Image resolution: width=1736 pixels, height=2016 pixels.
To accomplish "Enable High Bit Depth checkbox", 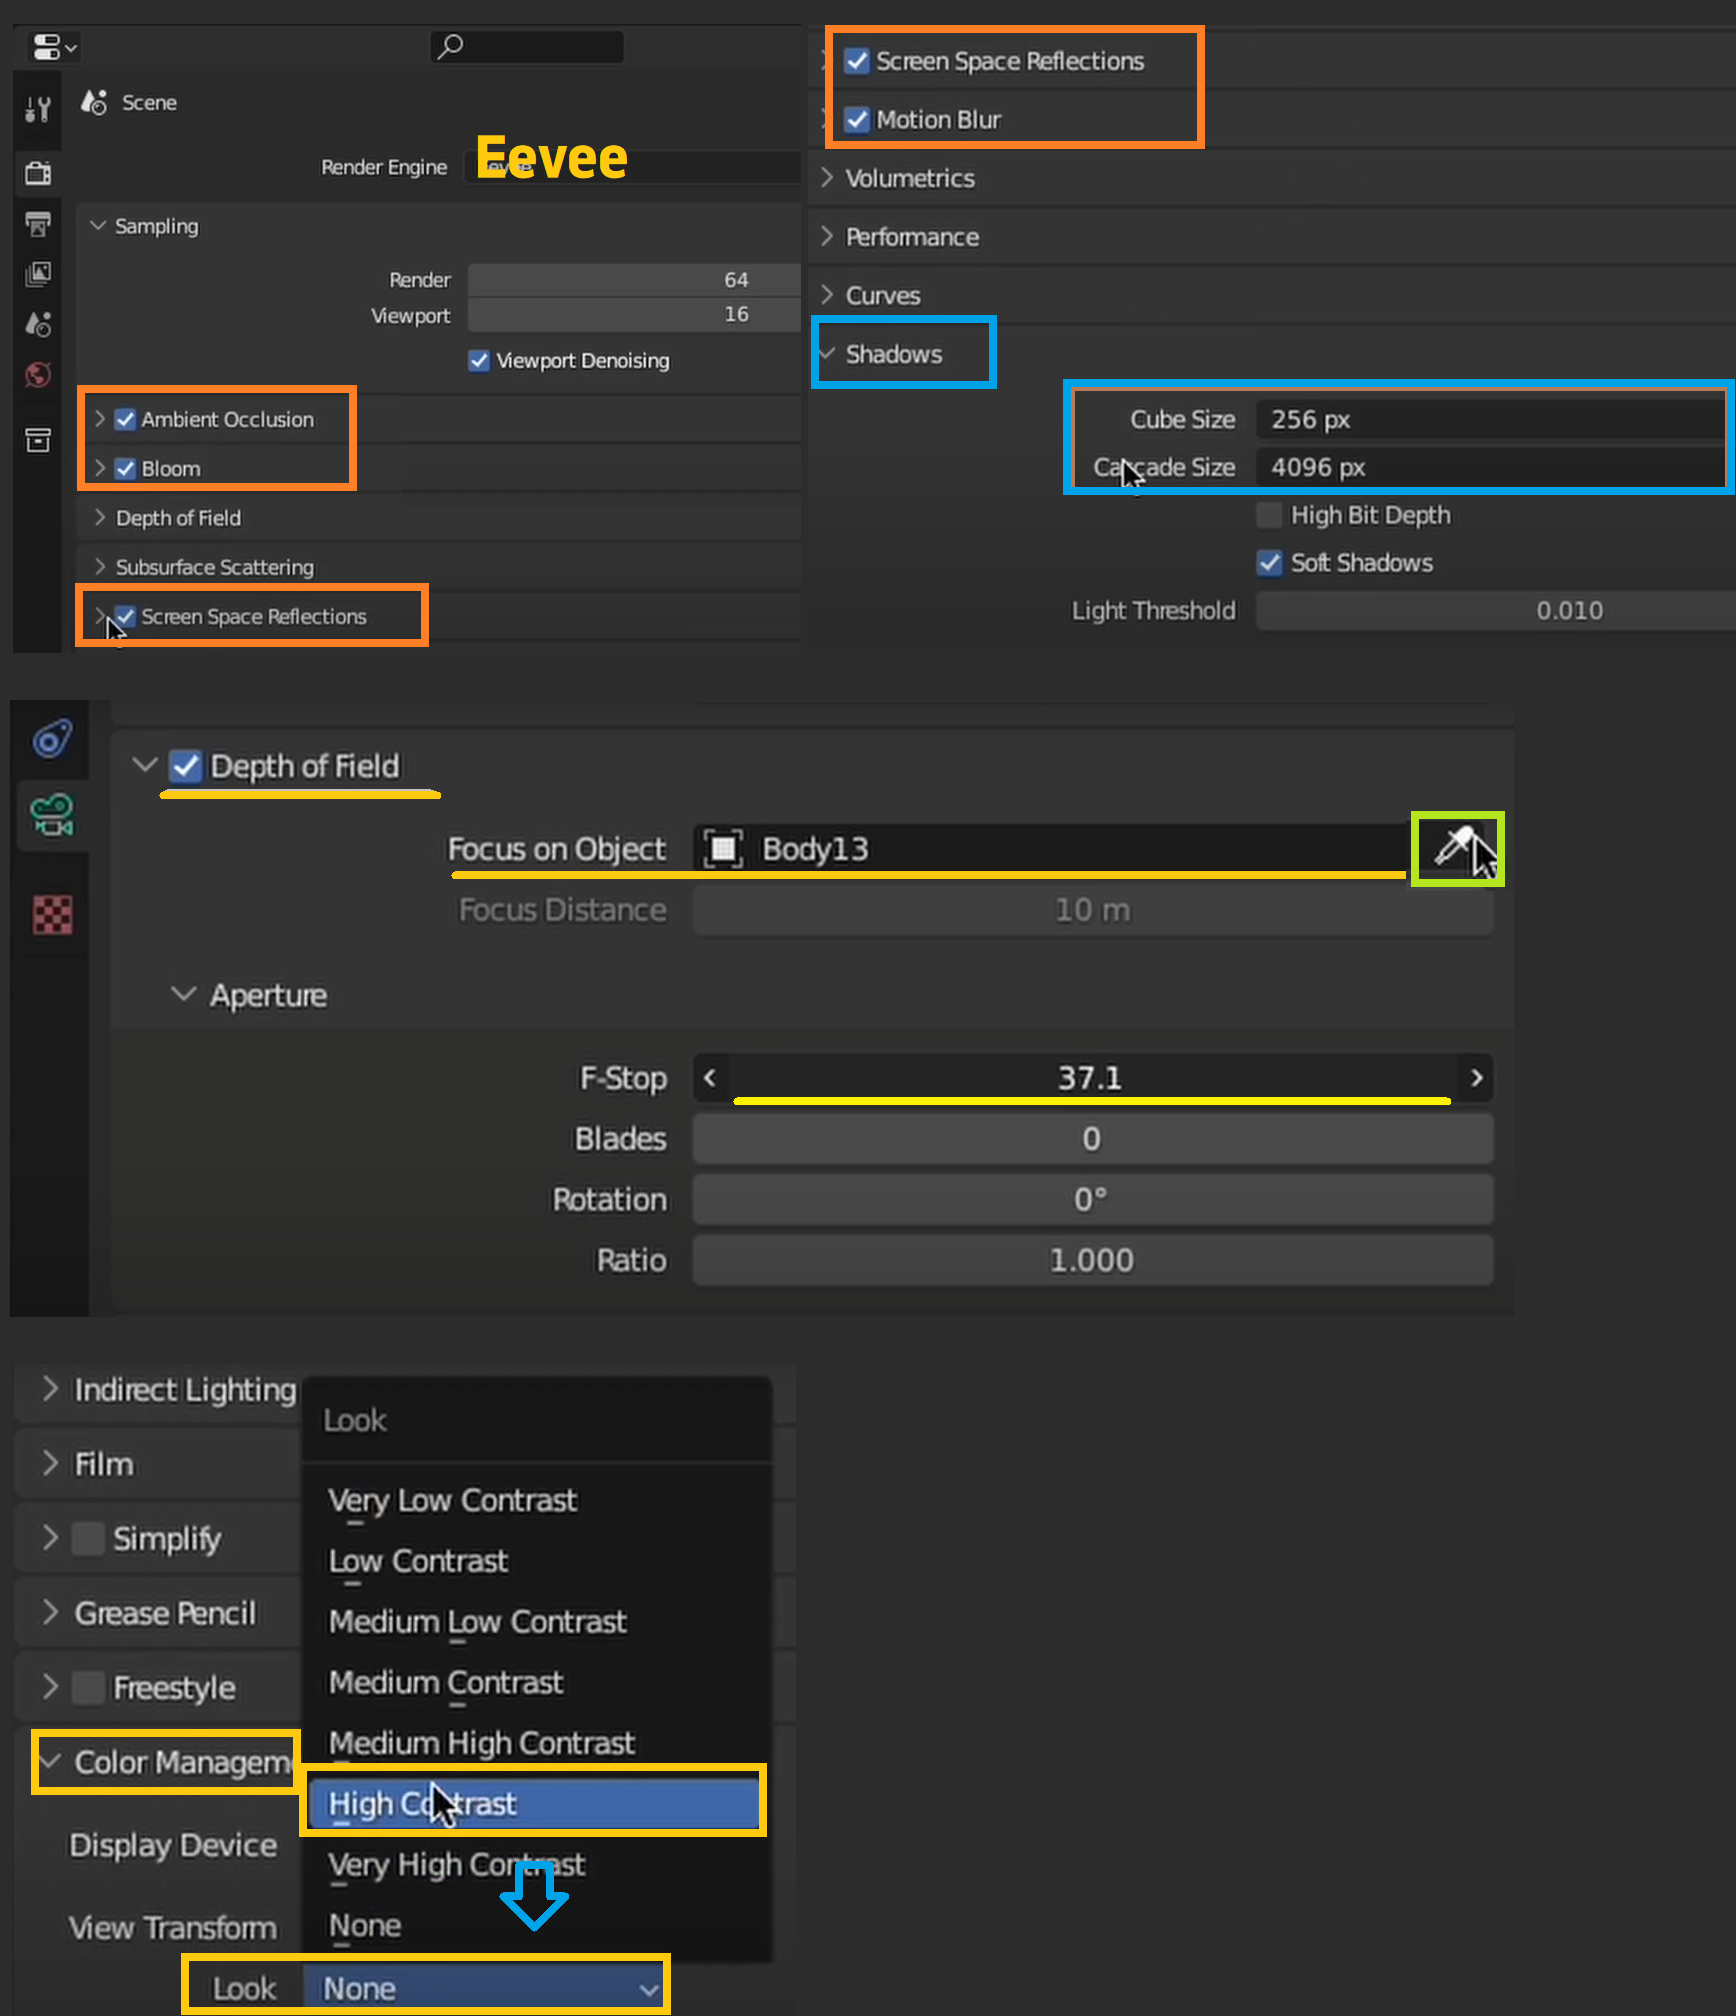I will pos(1269,515).
